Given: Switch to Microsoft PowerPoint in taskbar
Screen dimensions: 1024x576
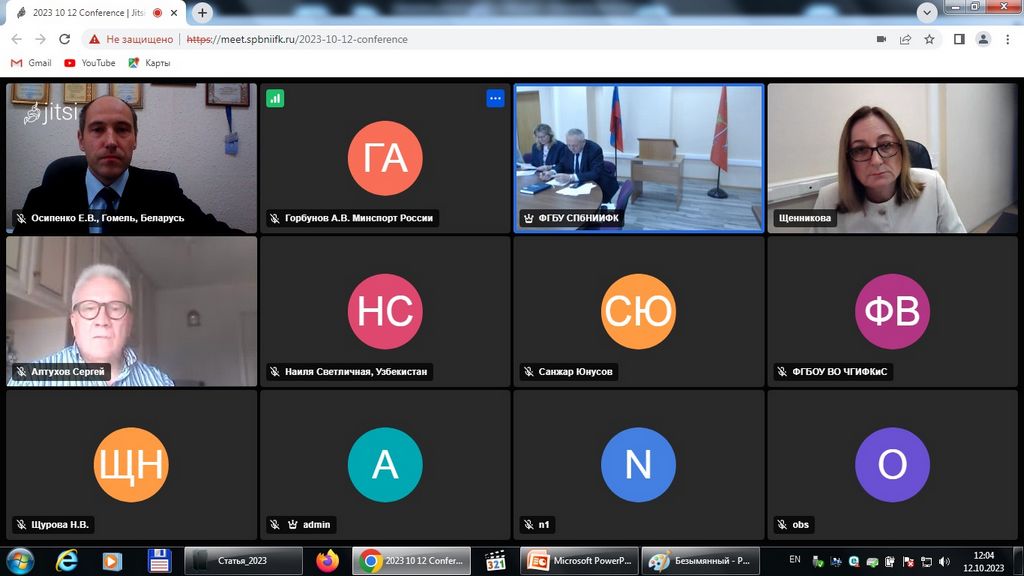Looking at the screenshot, I should [580, 560].
